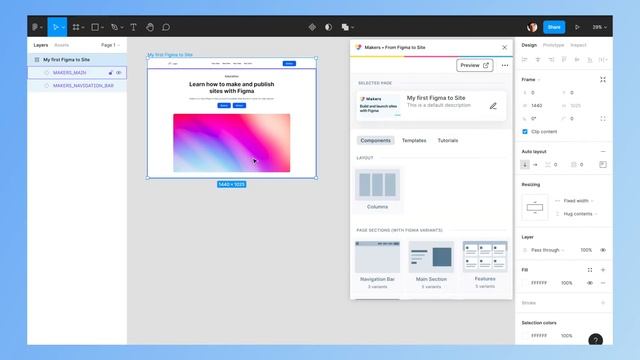640x360 pixels.
Task: Select the Rectangle shape tool
Action: [95, 27]
